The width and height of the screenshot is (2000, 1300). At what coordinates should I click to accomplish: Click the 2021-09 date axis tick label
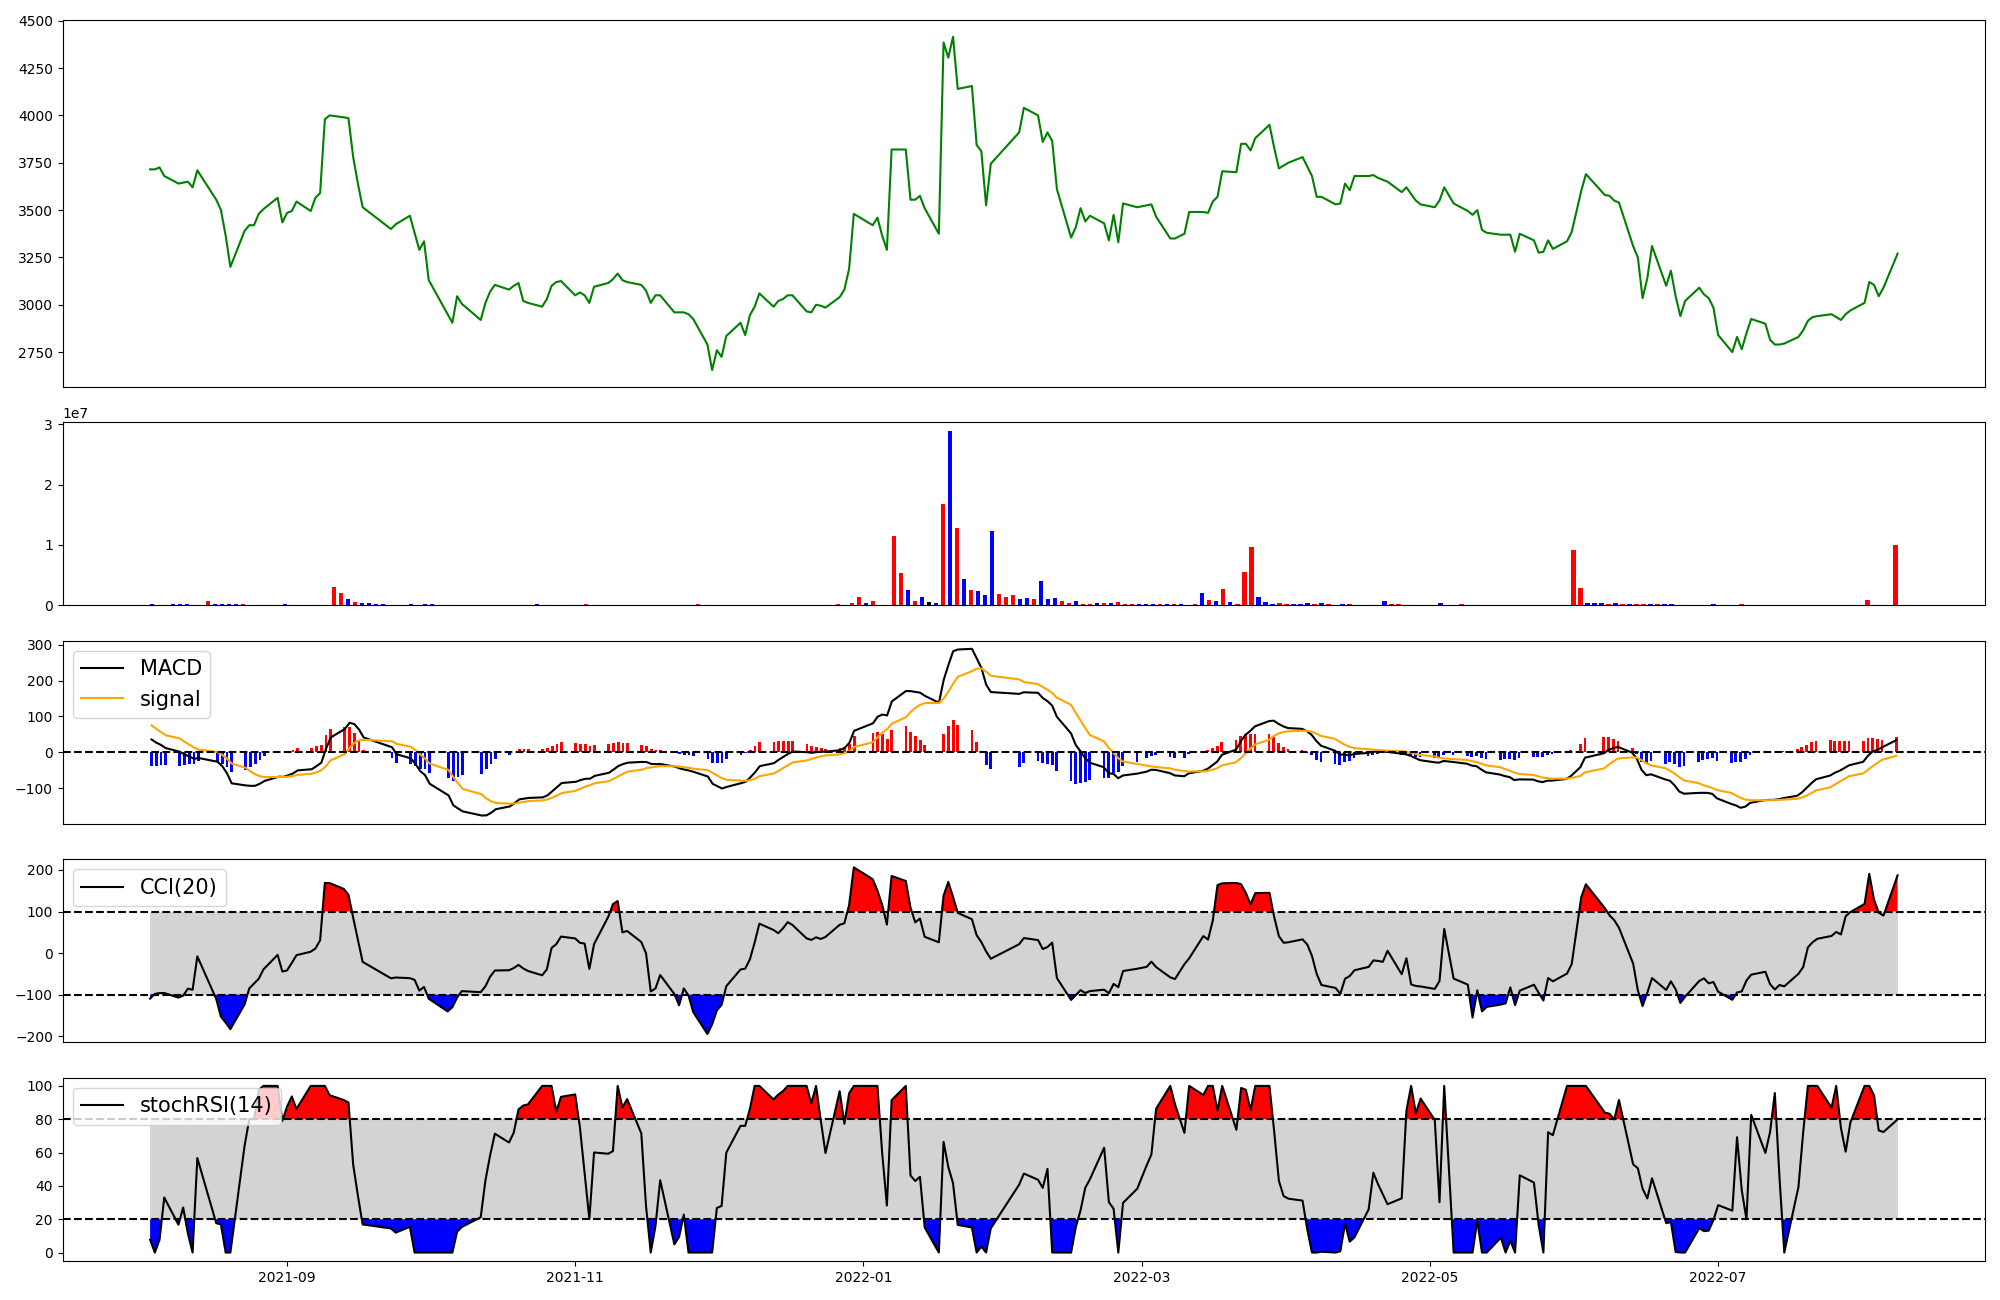pyautogui.click(x=287, y=1277)
